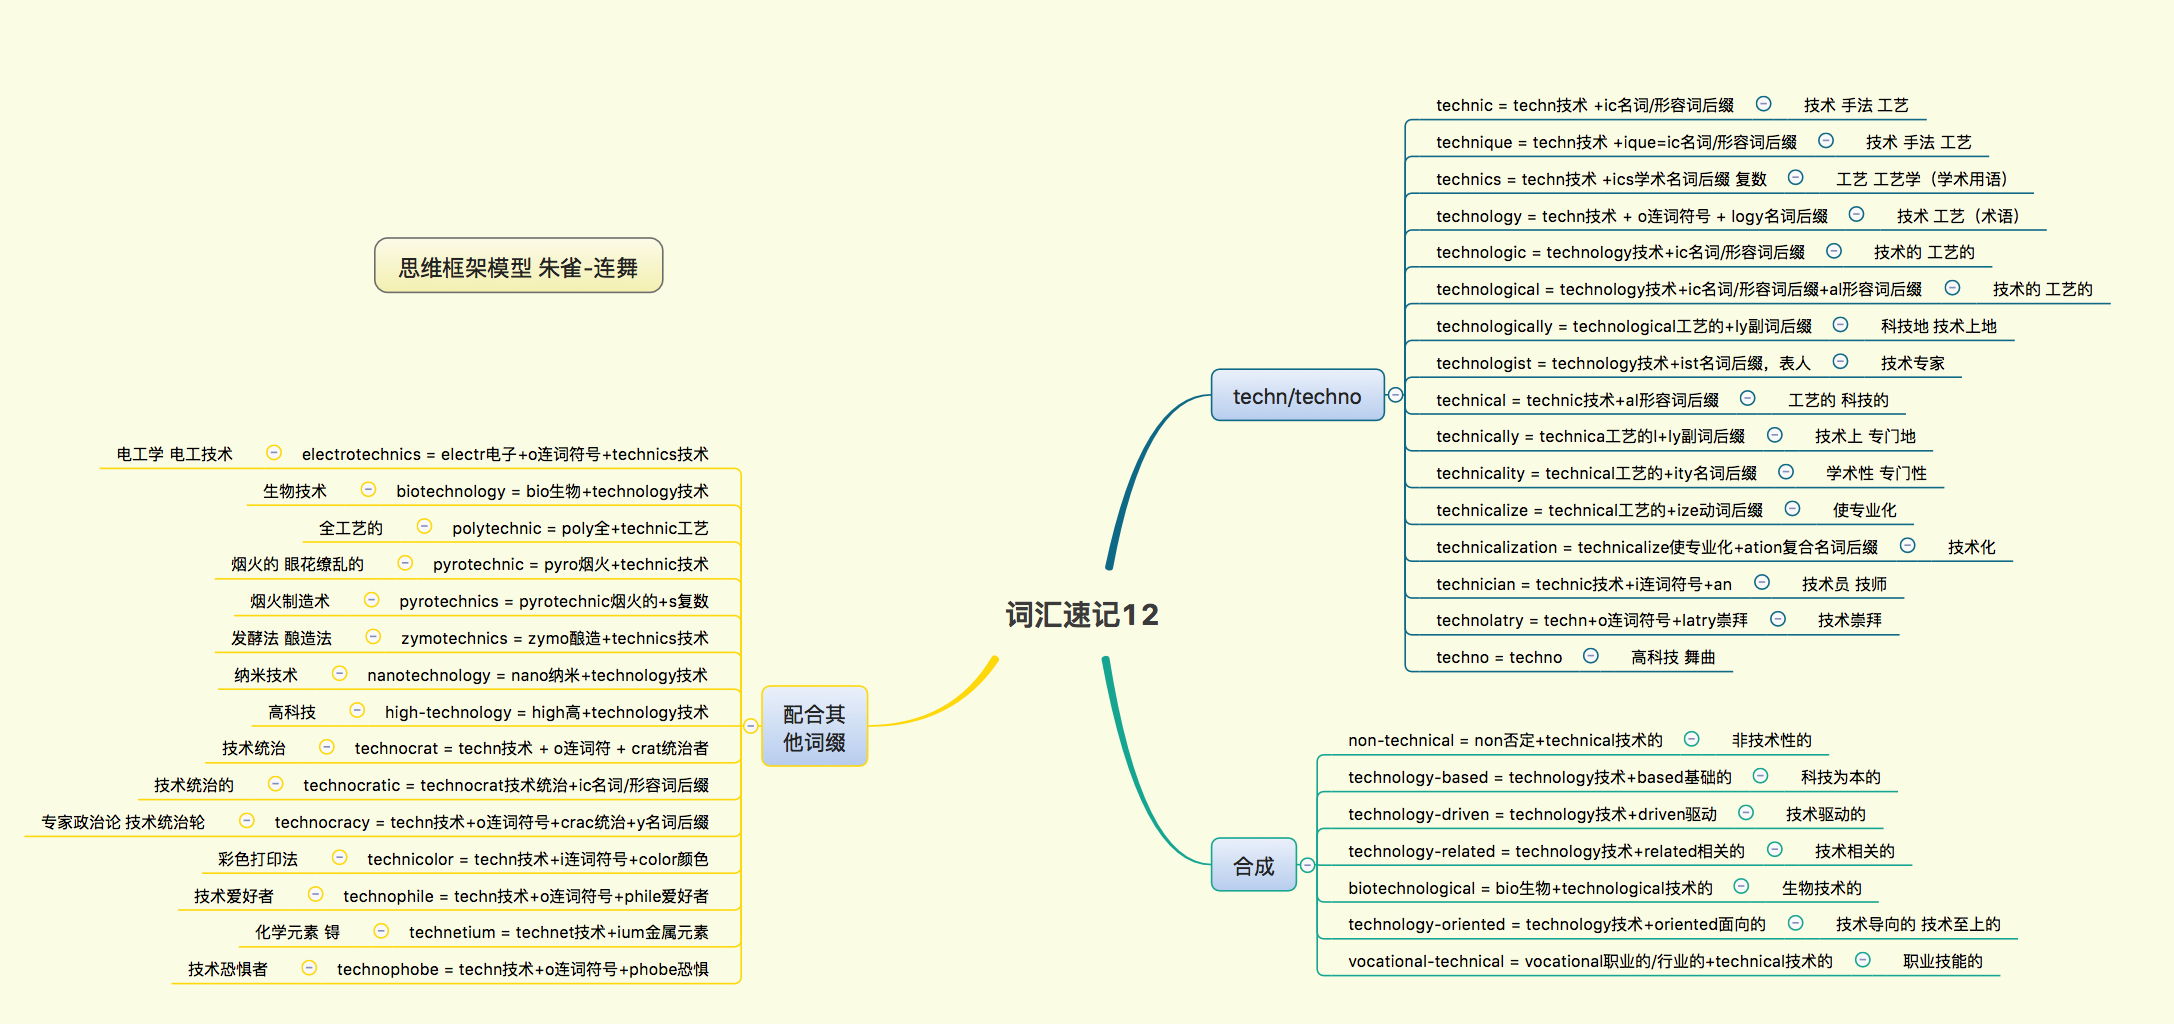
Task: Select the 电工学 电工技术 subtopic
Action: pos(174,454)
